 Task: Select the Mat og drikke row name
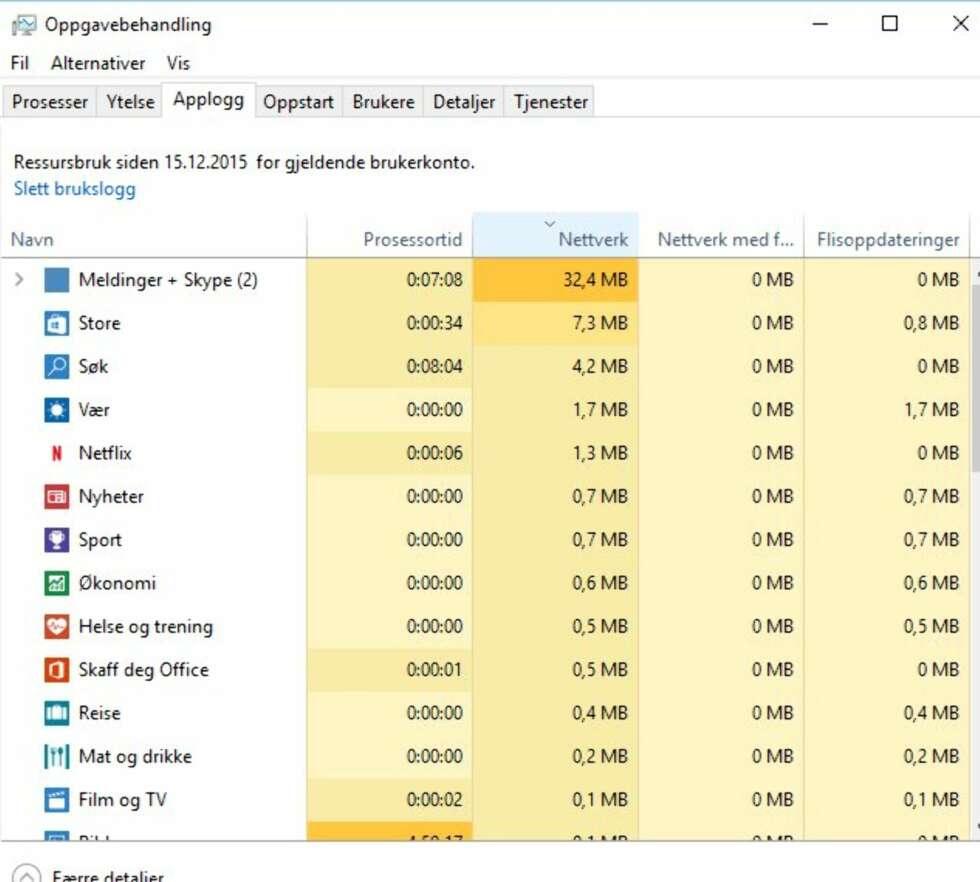tap(135, 756)
